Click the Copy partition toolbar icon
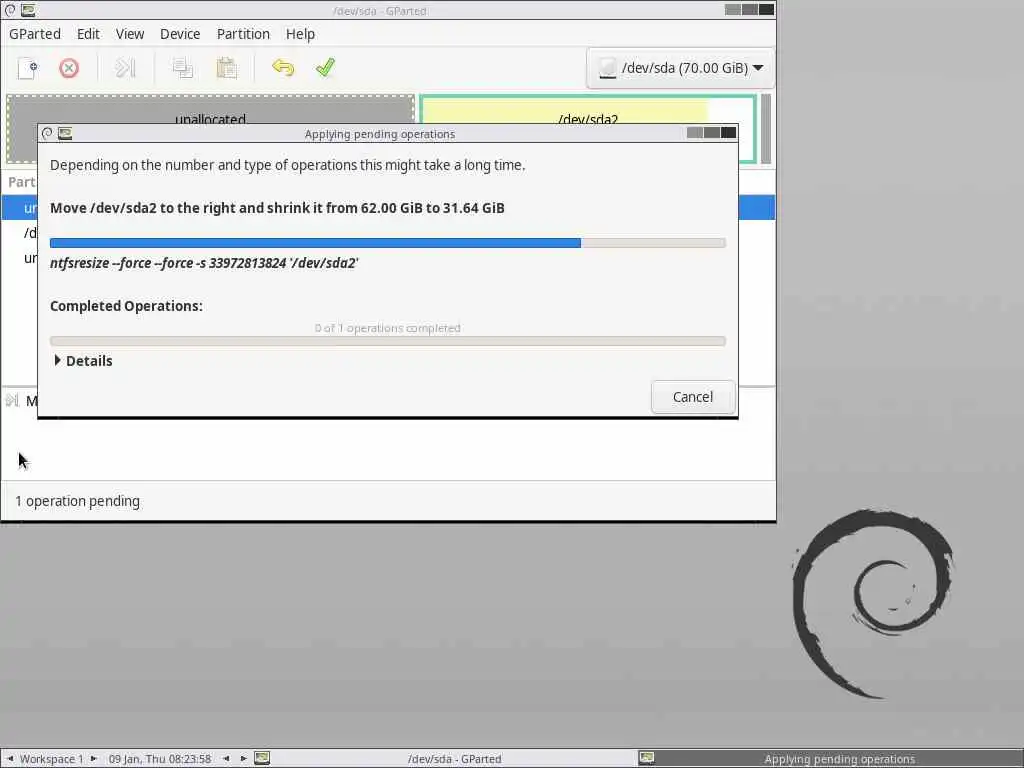Screen dimensions: 1024x768 tap(182, 68)
